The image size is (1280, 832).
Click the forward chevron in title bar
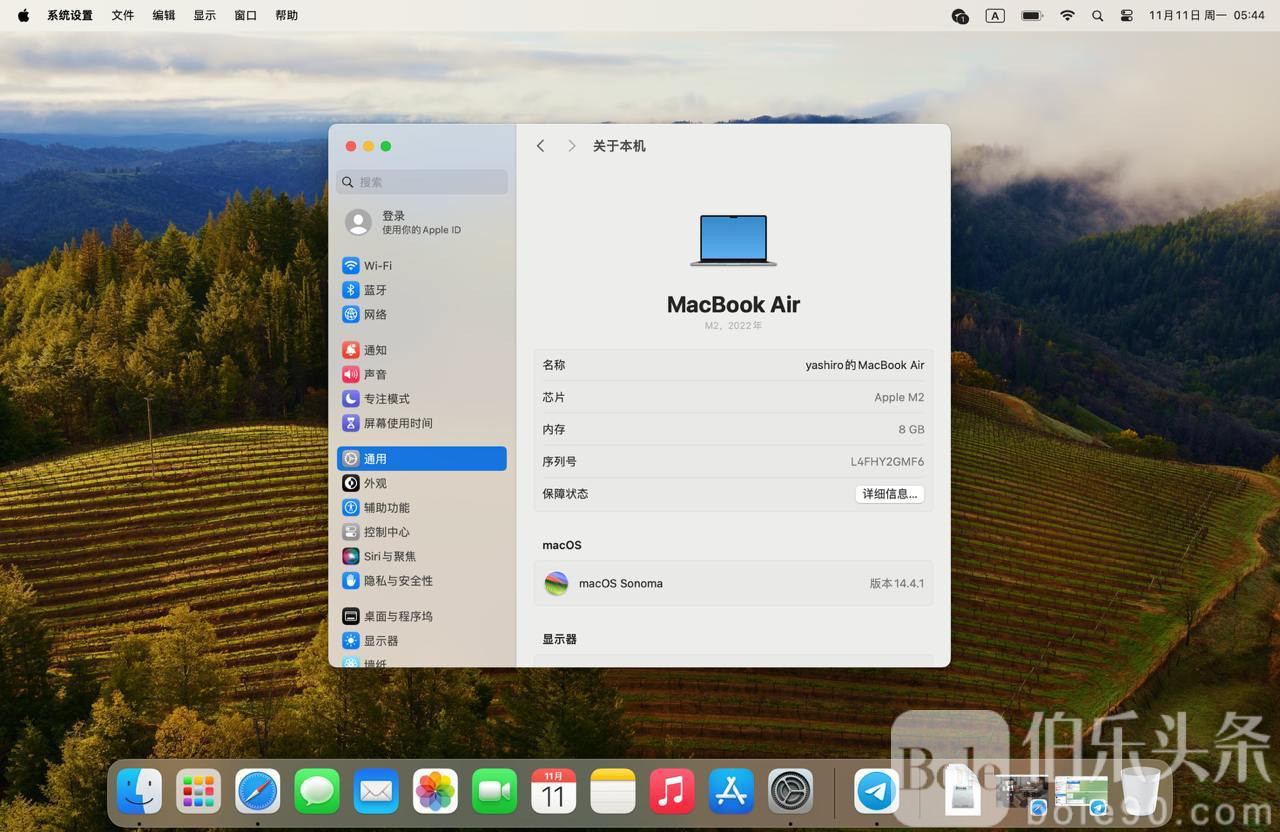tap(571, 146)
